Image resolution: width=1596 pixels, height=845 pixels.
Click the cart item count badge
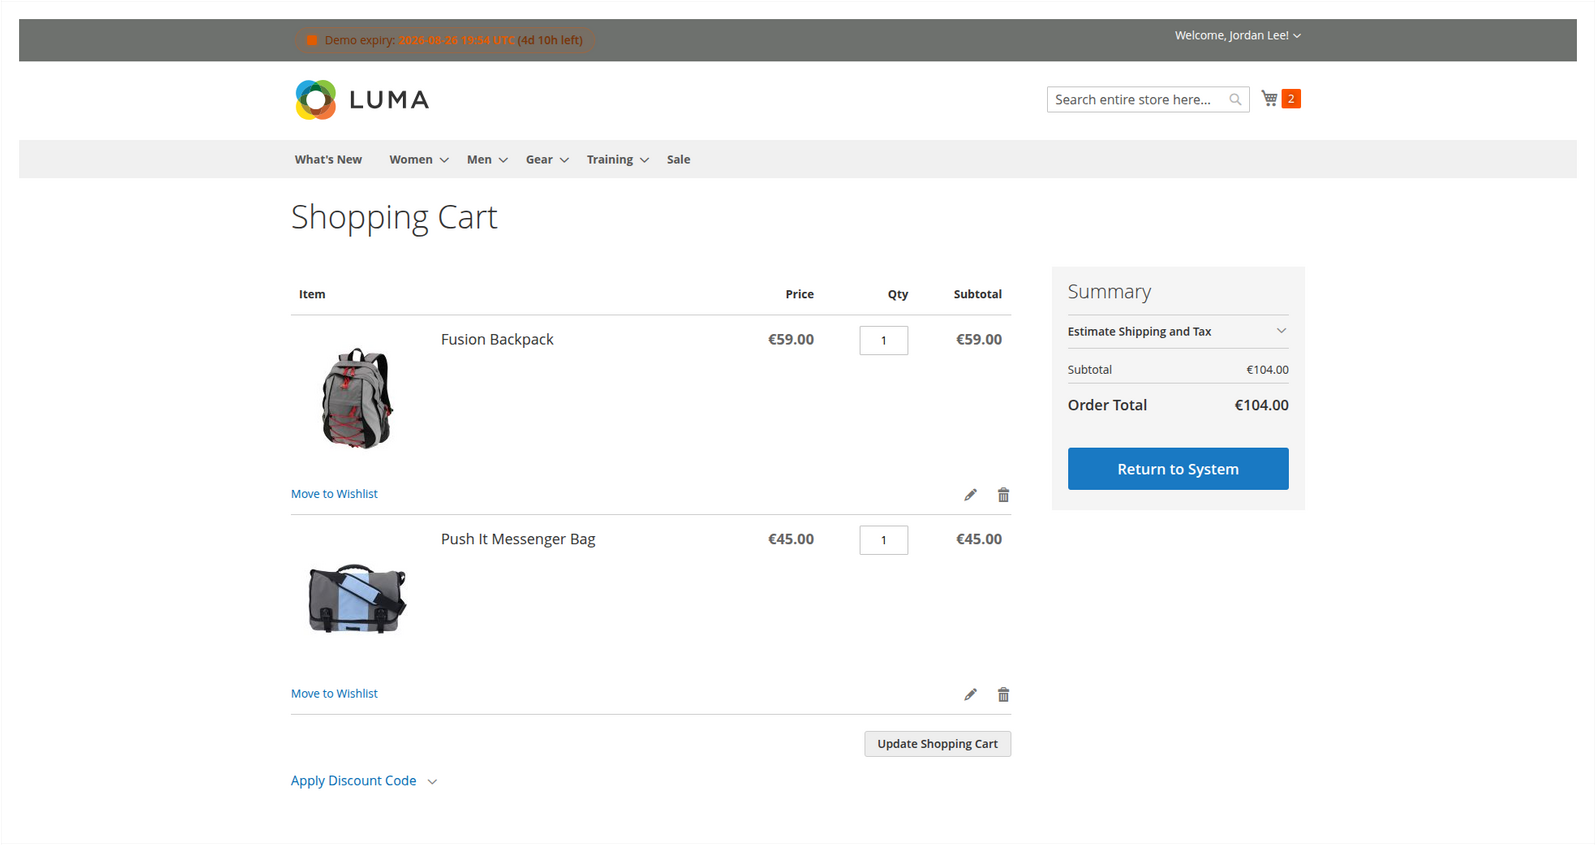click(1291, 98)
